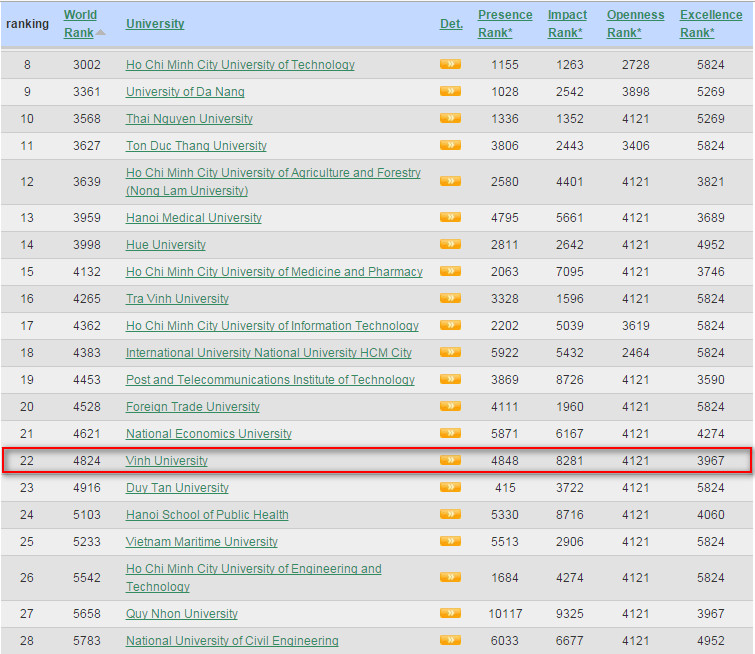Open details icon for National University of Civil Engineering

[x=450, y=640]
